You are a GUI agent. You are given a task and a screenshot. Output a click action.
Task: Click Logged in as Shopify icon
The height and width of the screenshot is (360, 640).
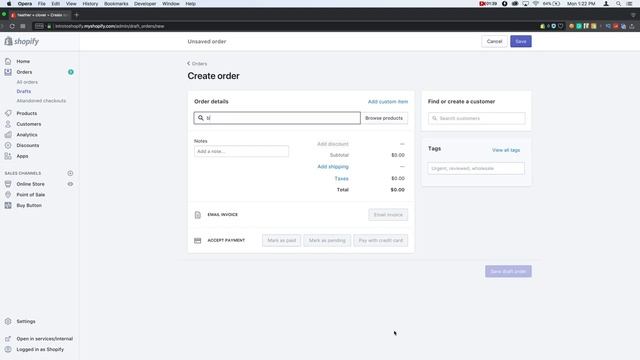pos(8,349)
